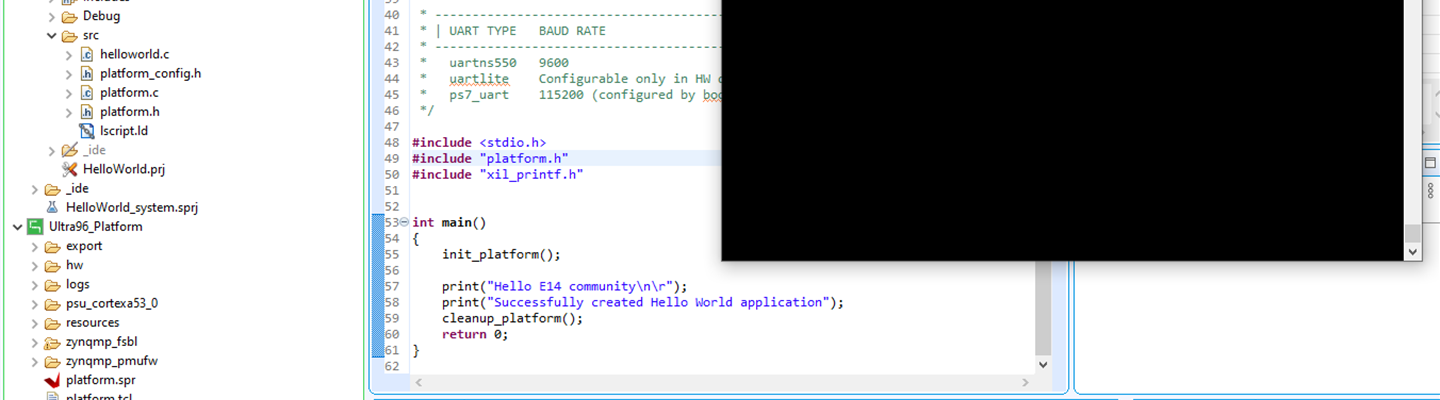Click the editor horizontal scrollbar right arrow
Image resolution: width=1440 pixels, height=400 pixels.
click(1025, 382)
